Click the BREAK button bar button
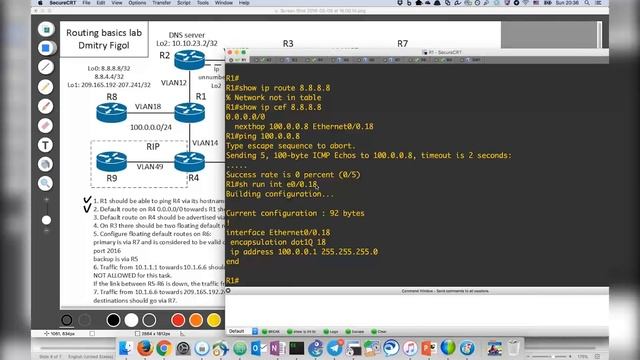The image size is (640, 360). [x=271, y=332]
